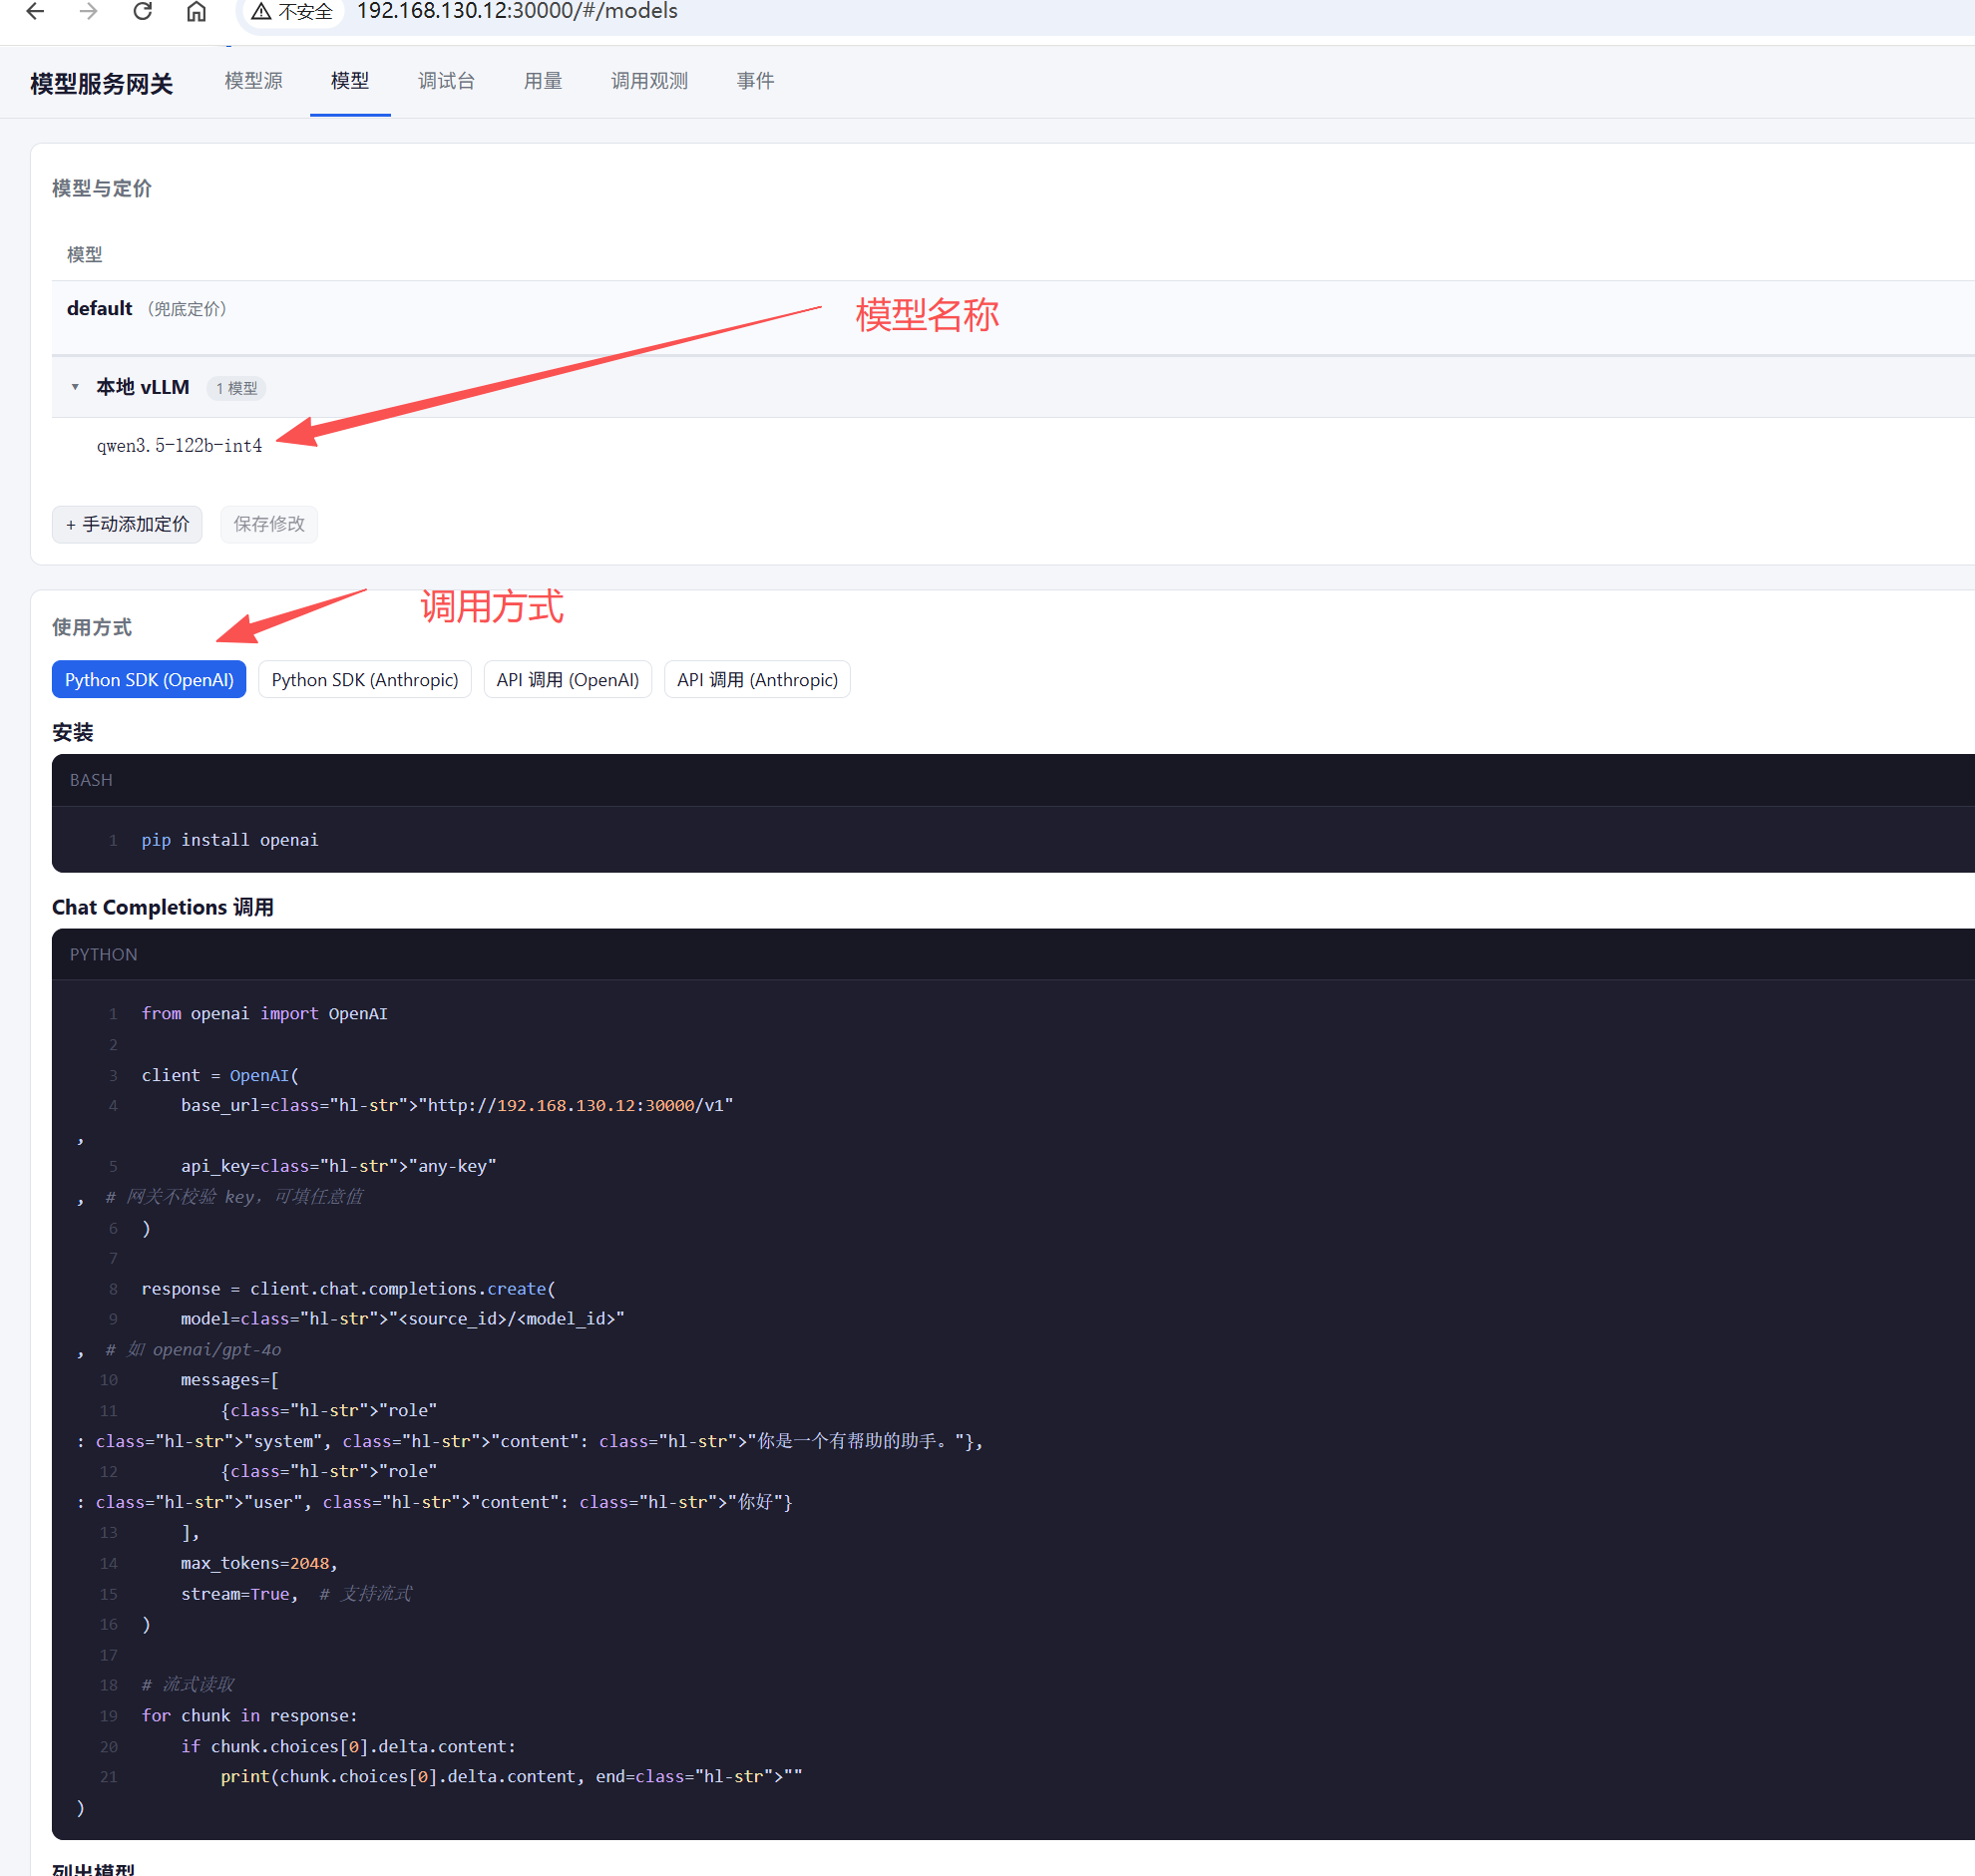
Task: Click the 模型与定价 section heading
Action: click(101, 189)
